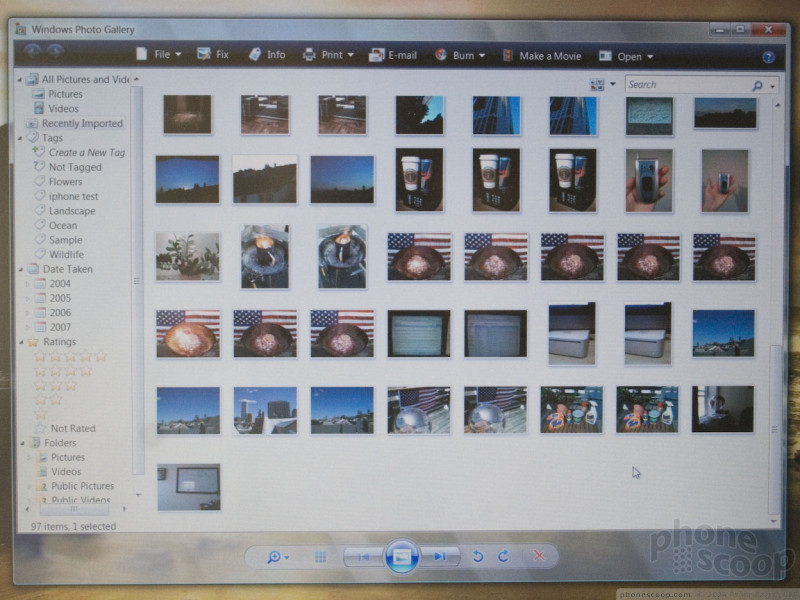Select the 2005 date folder
800x600 pixels.
(60, 298)
